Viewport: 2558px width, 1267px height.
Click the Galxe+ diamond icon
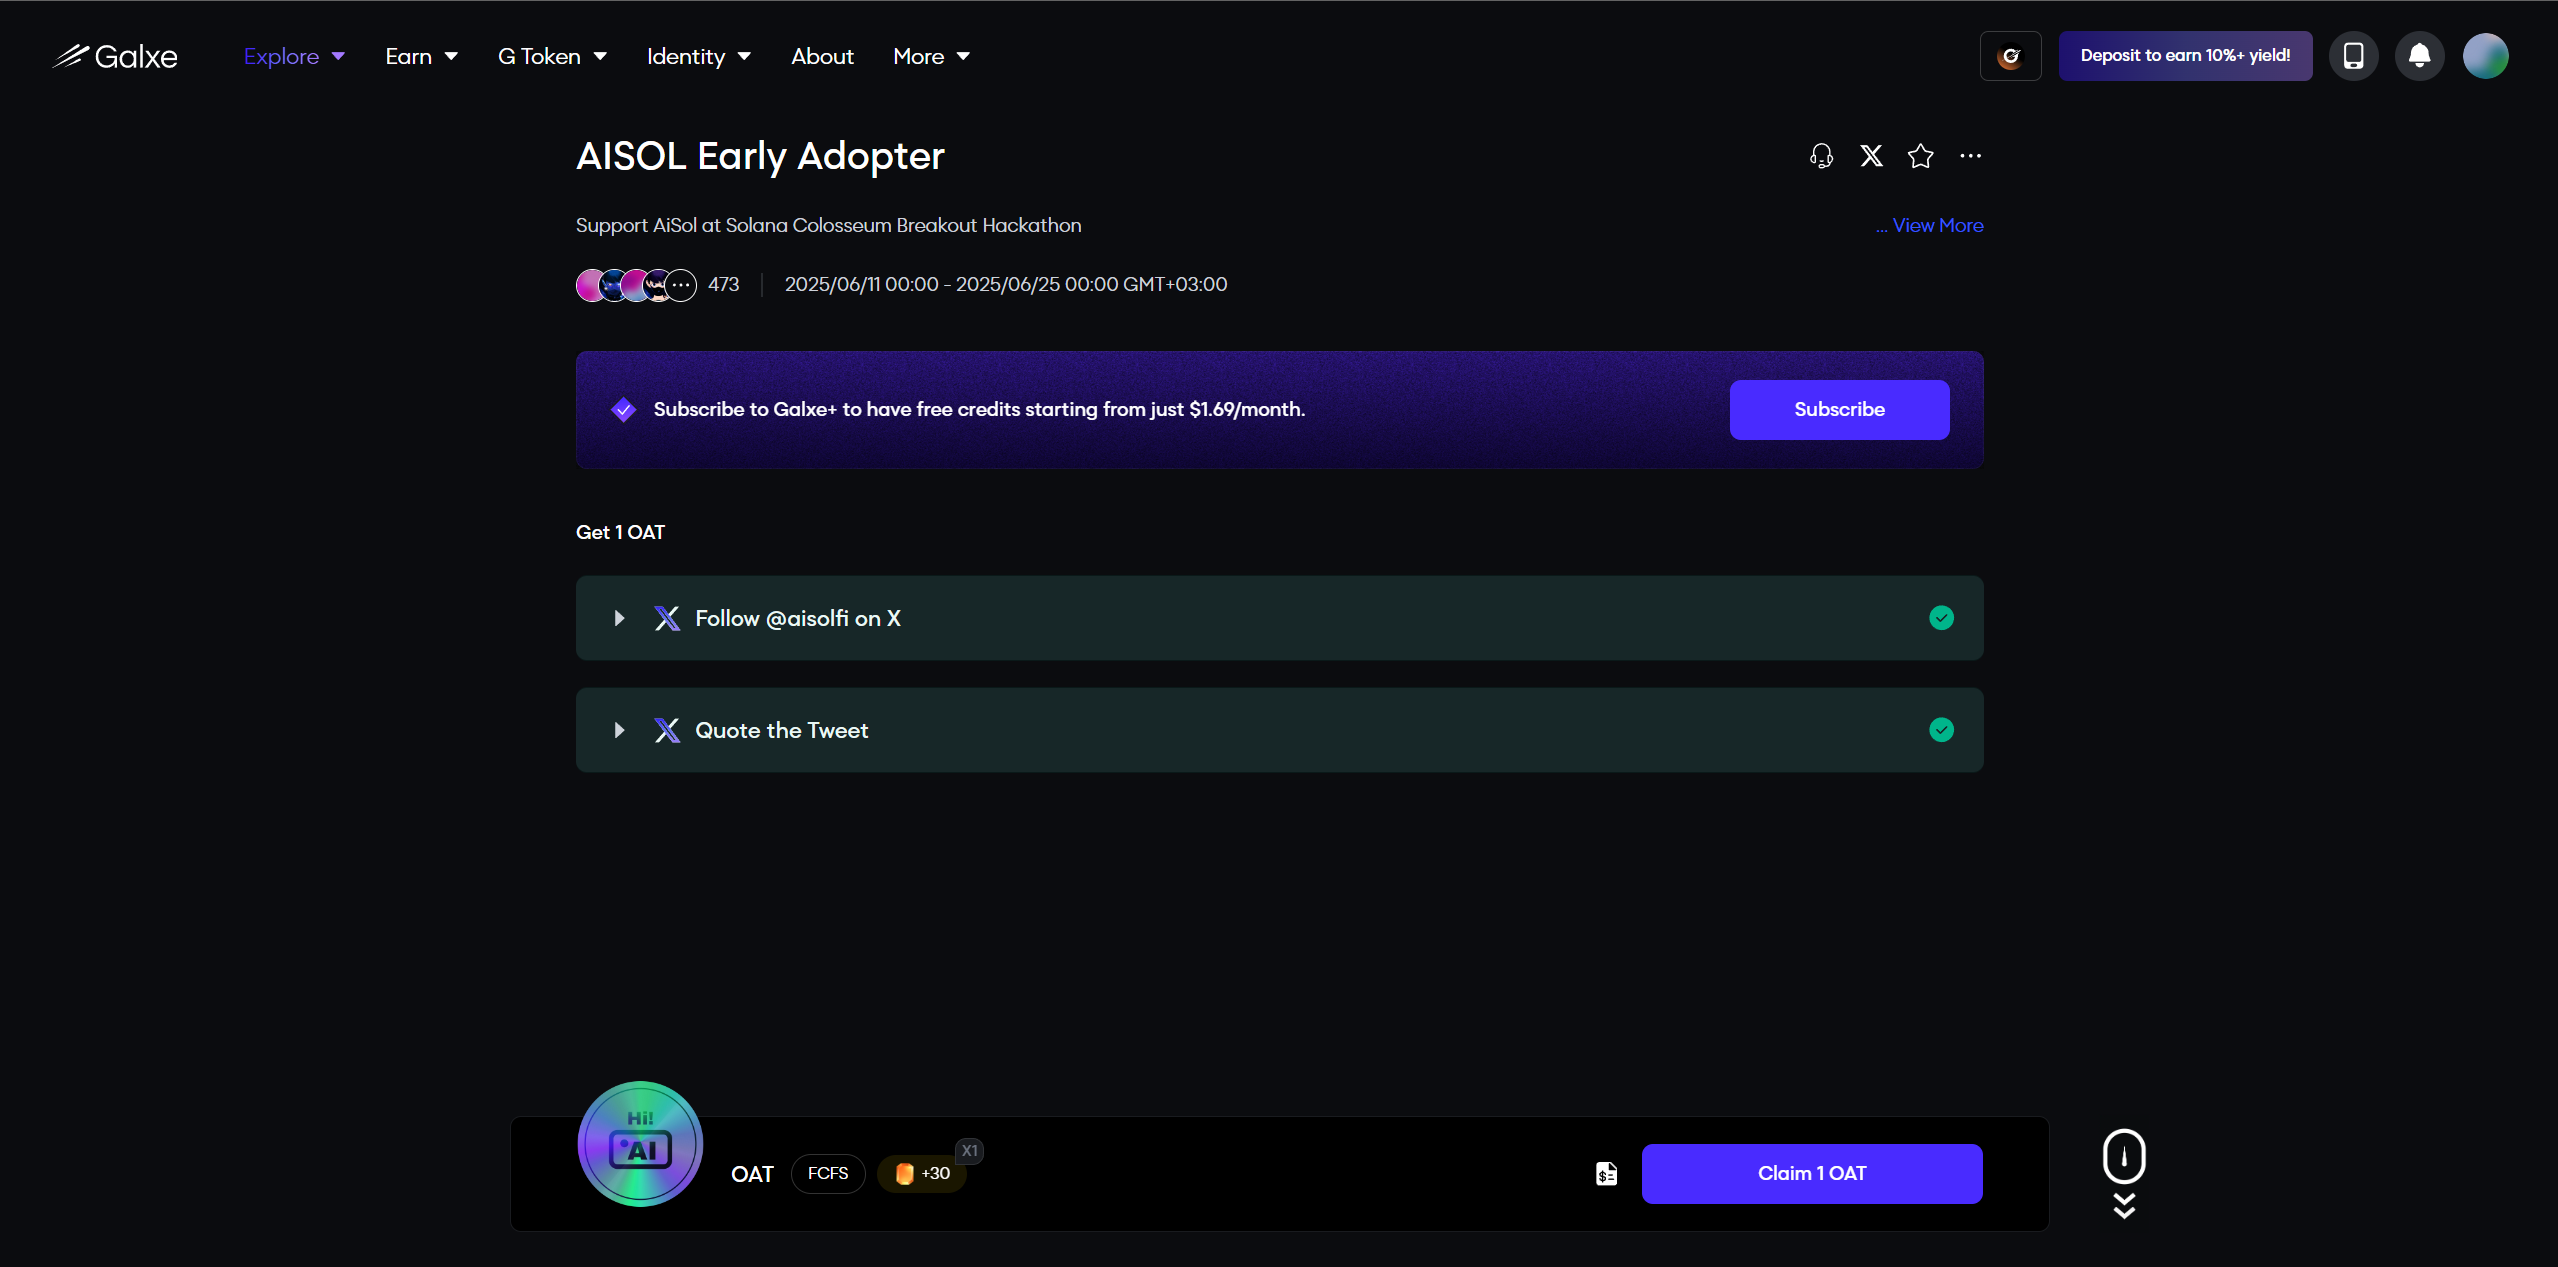click(623, 410)
